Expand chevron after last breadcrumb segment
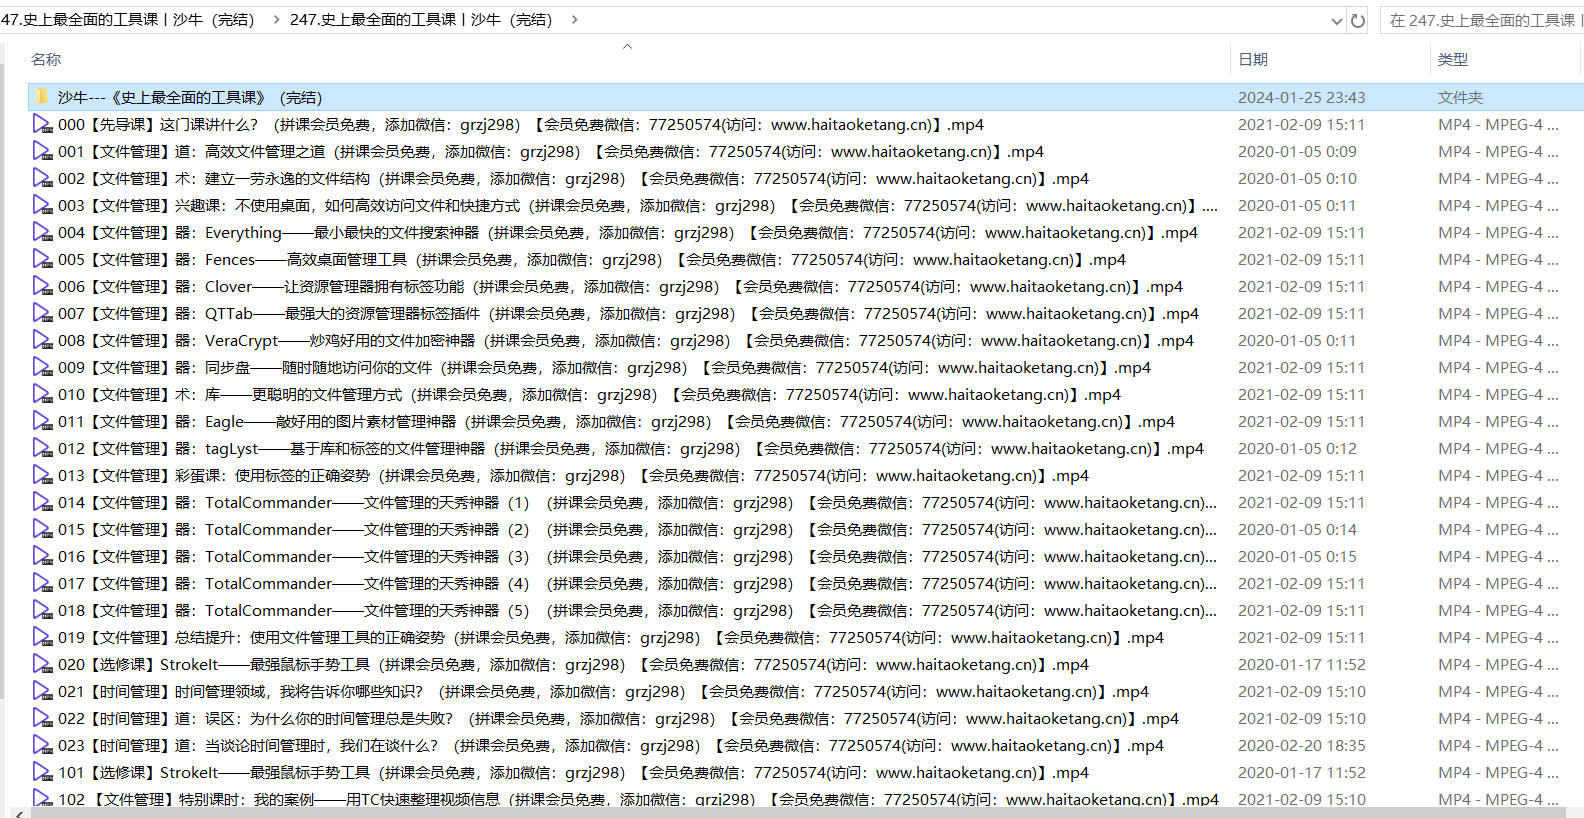Viewport: 1584px width, 818px height. coord(574,19)
